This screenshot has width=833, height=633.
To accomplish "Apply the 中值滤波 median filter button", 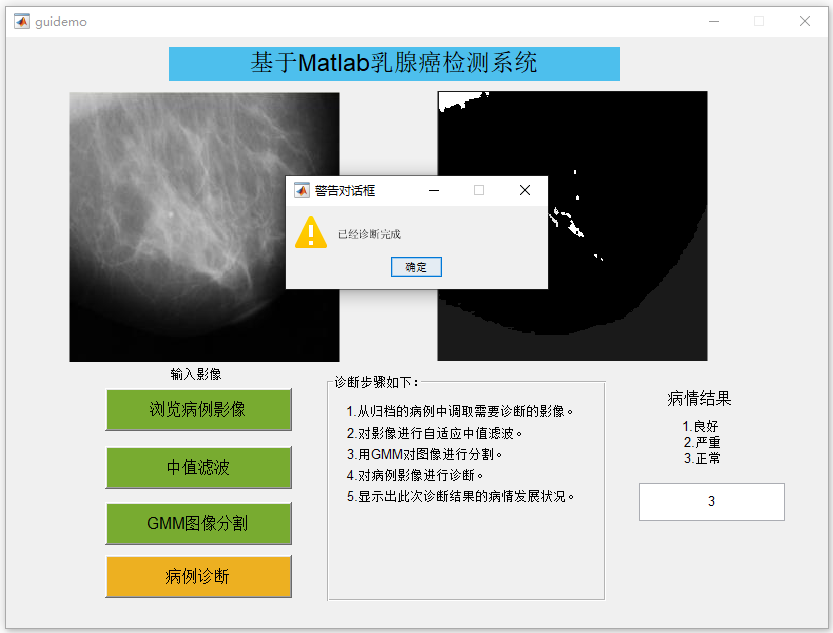I will [198, 467].
